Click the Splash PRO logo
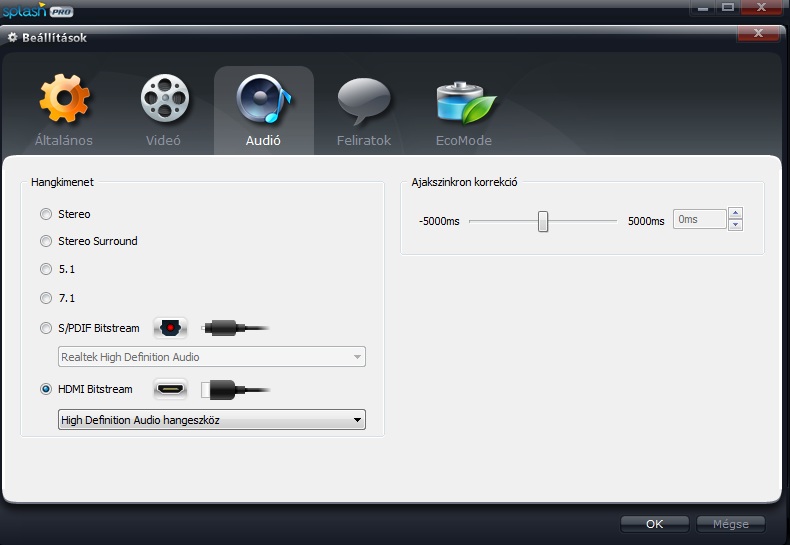This screenshot has width=790, height=545. (x=38, y=10)
